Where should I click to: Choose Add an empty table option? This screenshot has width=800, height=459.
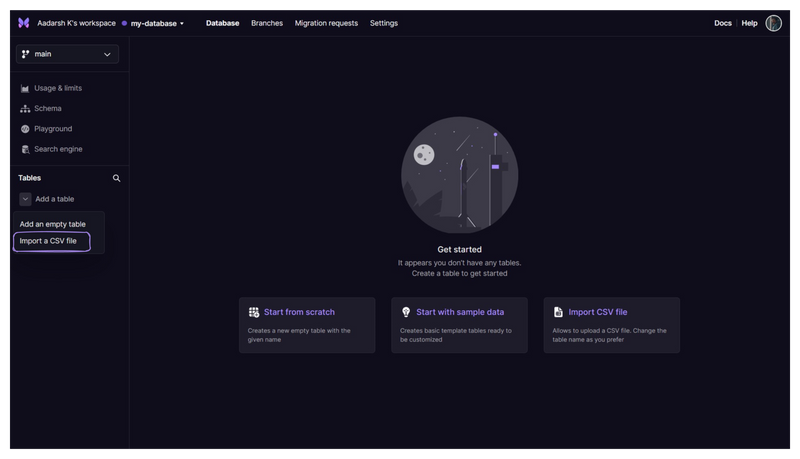[x=53, y=224]
